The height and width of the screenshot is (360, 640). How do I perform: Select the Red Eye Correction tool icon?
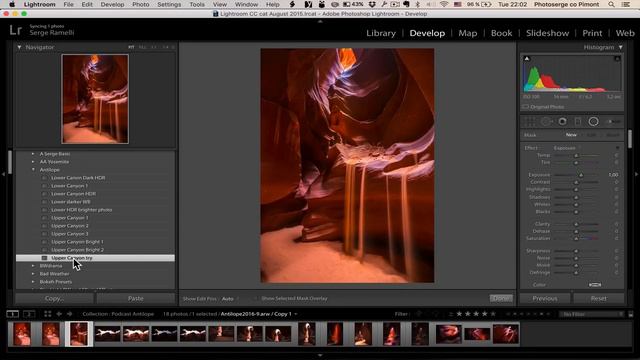(x=562, y=122)
